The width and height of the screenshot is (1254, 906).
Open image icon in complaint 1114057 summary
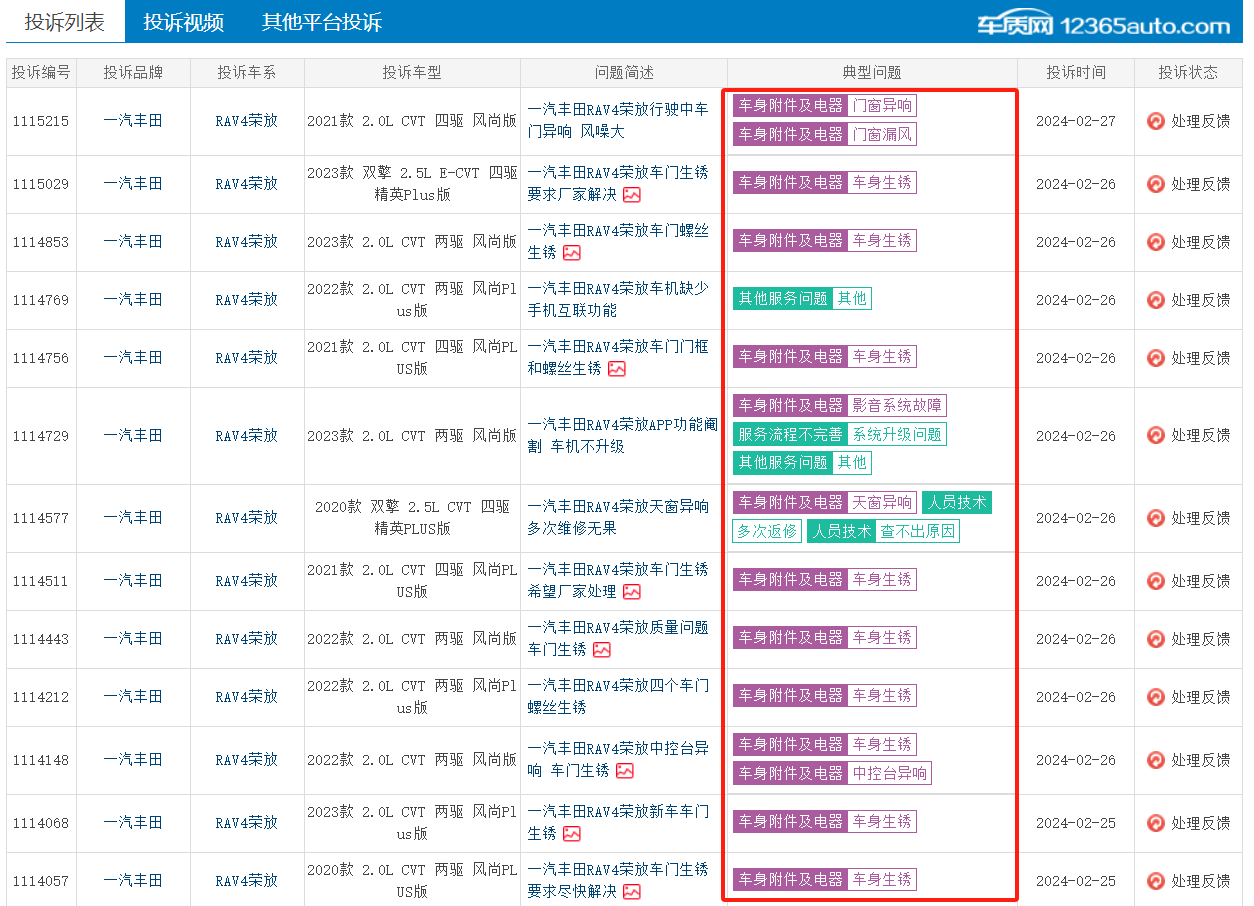point(632,892)
